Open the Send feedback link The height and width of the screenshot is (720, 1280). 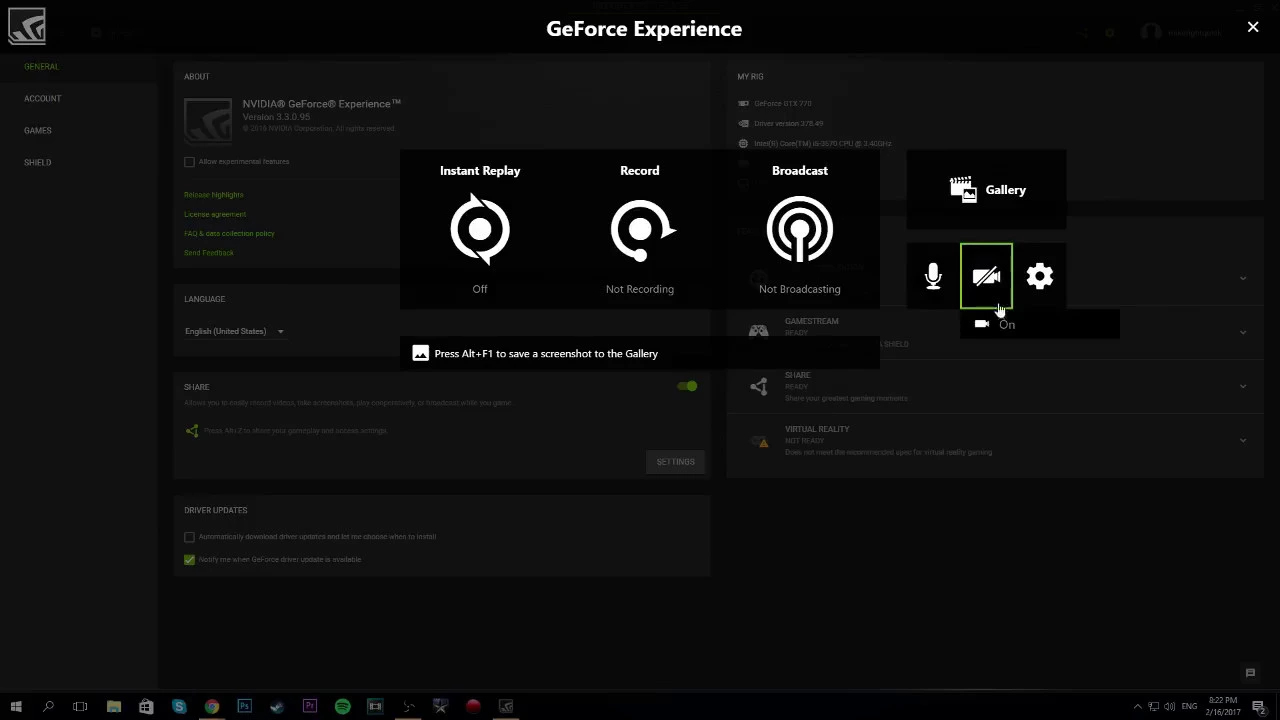coord(209,253)
